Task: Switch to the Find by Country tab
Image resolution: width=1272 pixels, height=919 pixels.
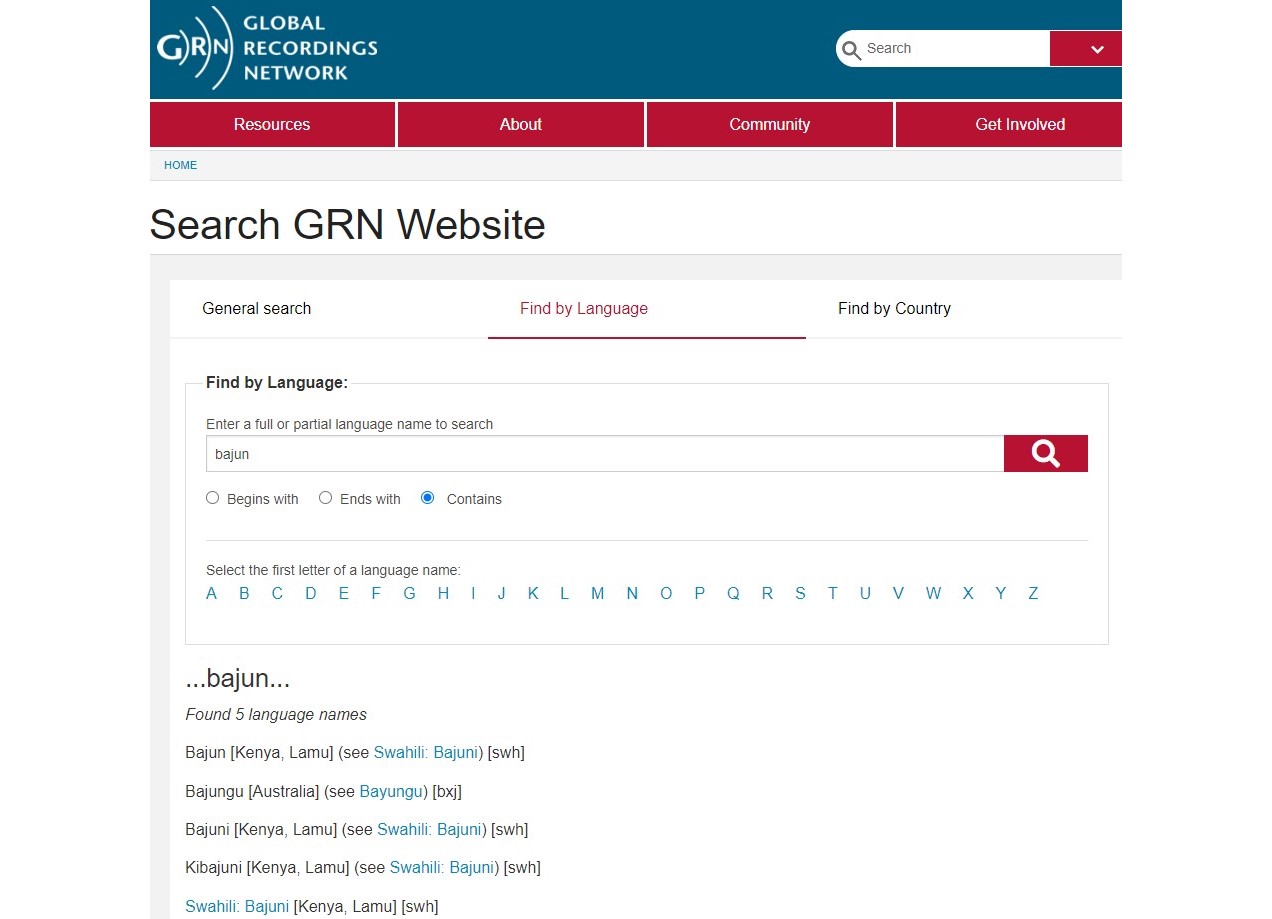Action: click(x=894, y=309)
